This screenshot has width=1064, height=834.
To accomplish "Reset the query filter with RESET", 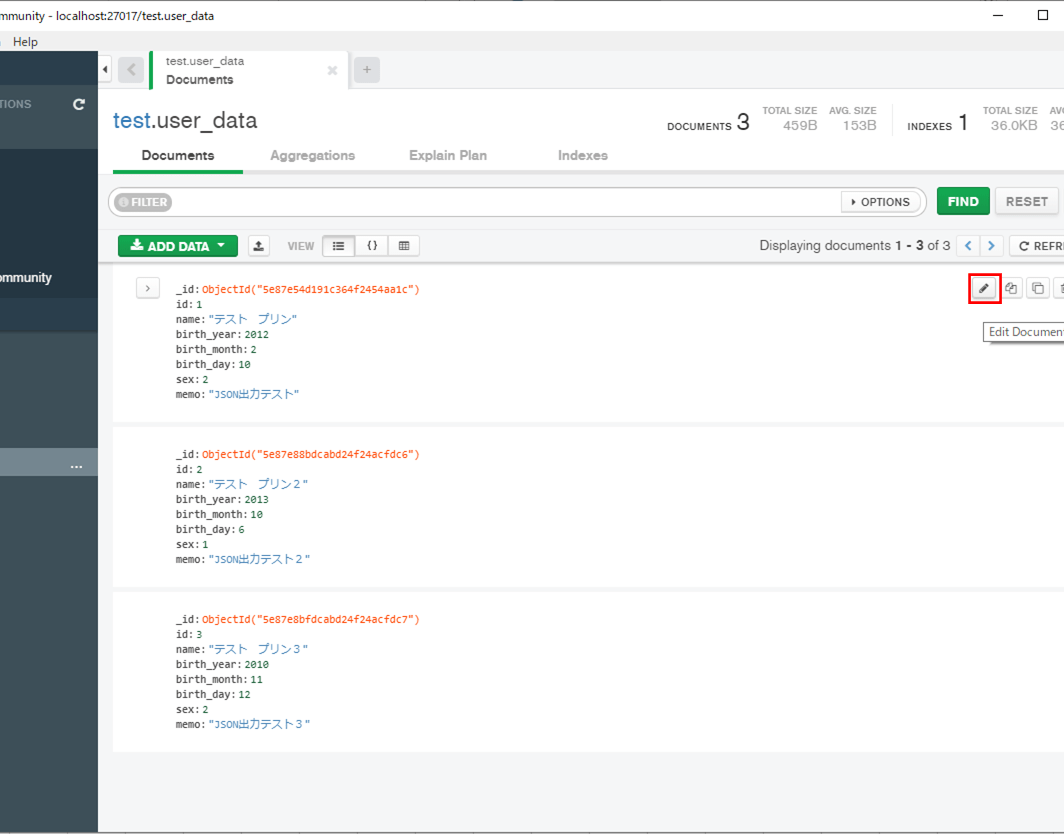I will click(x=1027, y=201).
